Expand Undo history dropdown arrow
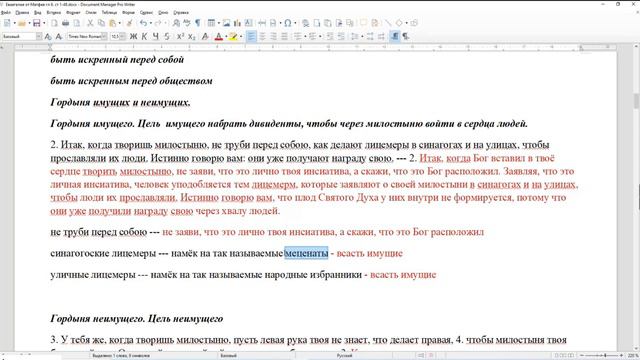Image resolution: width=640 pixels, height=360 pixels. (x=150, y=23)
